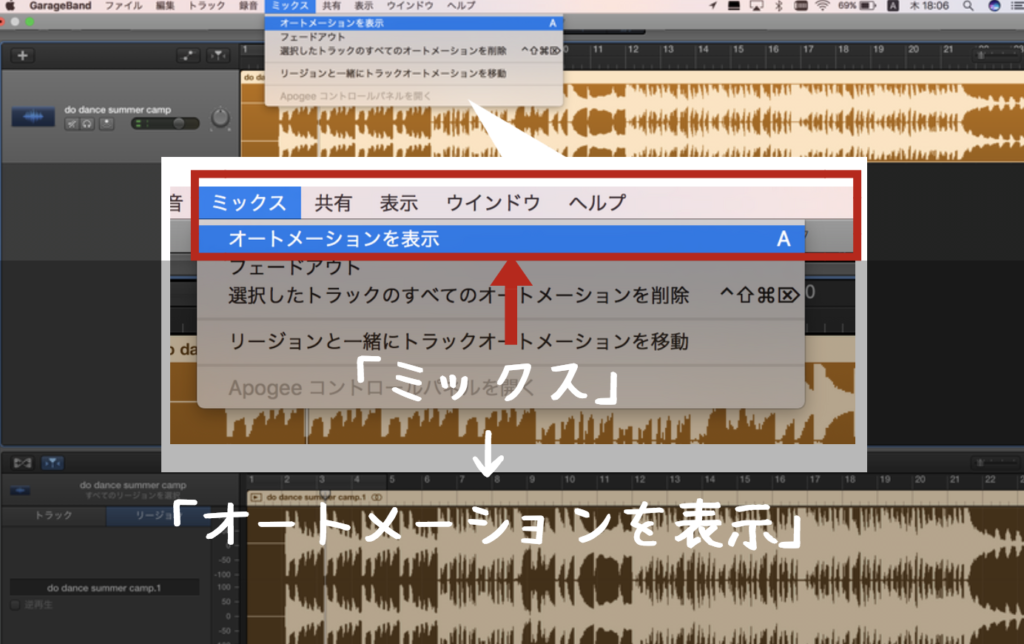Click the battery 69% indicator
The image size is (1024, 644).
pos(857,6)
